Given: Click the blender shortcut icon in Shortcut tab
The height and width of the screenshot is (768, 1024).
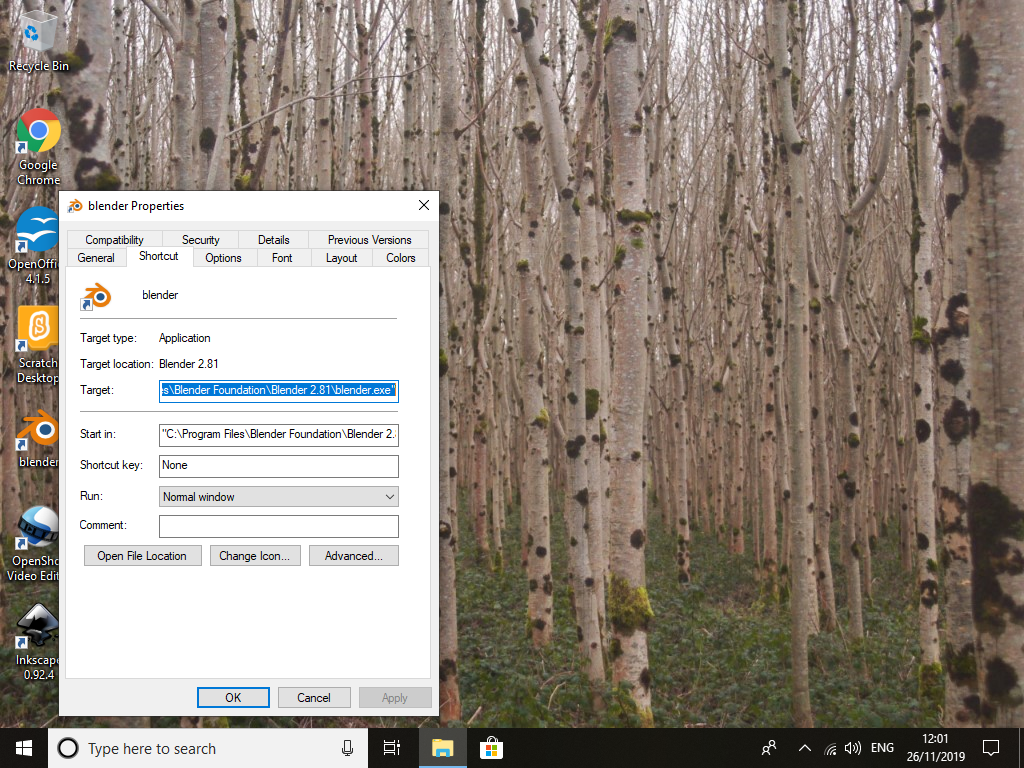Looking at the screenshot, I should (x=96, y=296).
